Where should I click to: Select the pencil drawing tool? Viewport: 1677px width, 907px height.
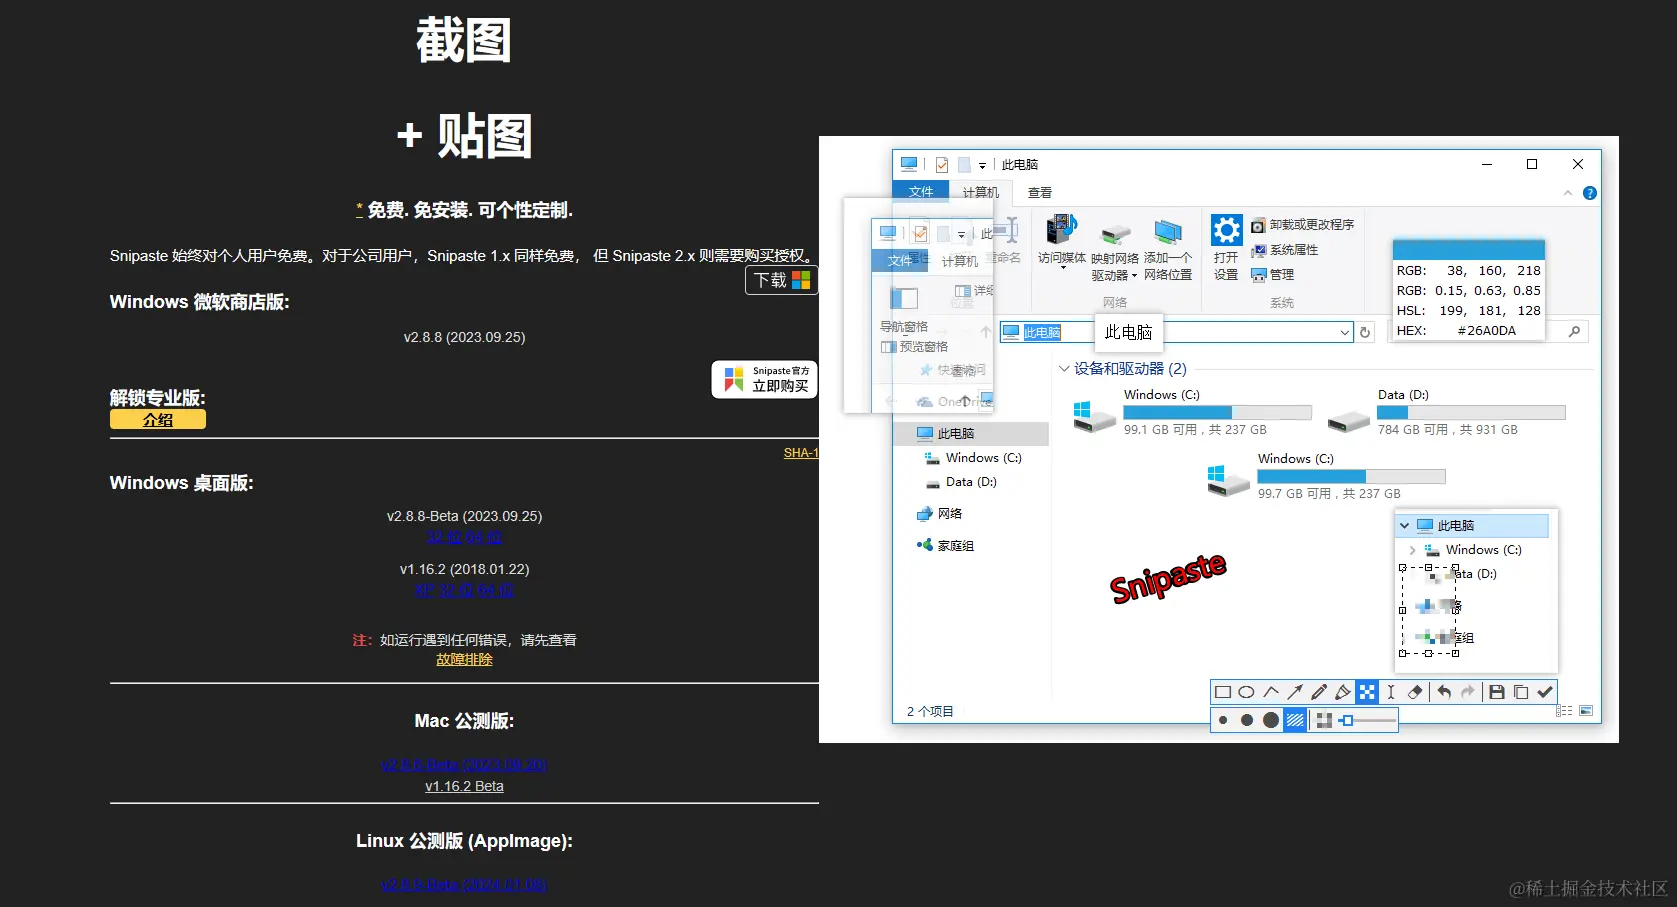point(1320,691)
